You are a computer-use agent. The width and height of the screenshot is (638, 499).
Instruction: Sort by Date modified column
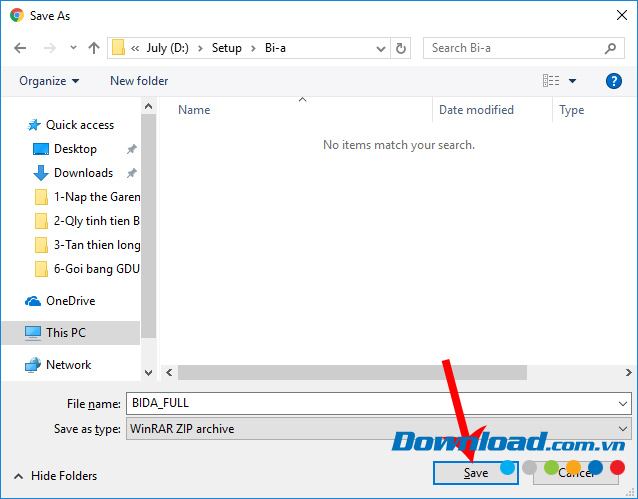click(x=476, y=110)
